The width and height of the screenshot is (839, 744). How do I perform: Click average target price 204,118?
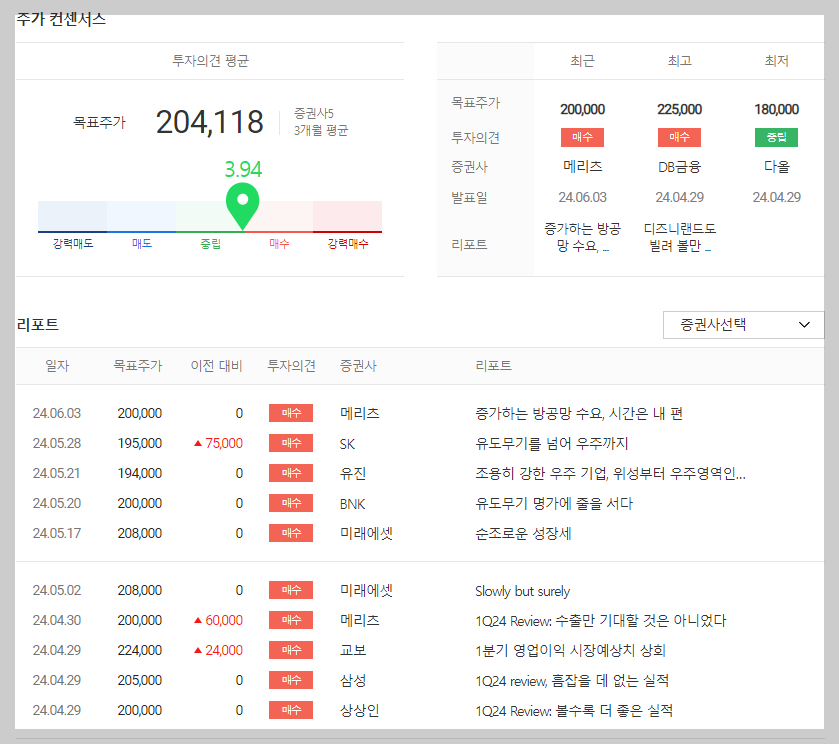point(209,122)
